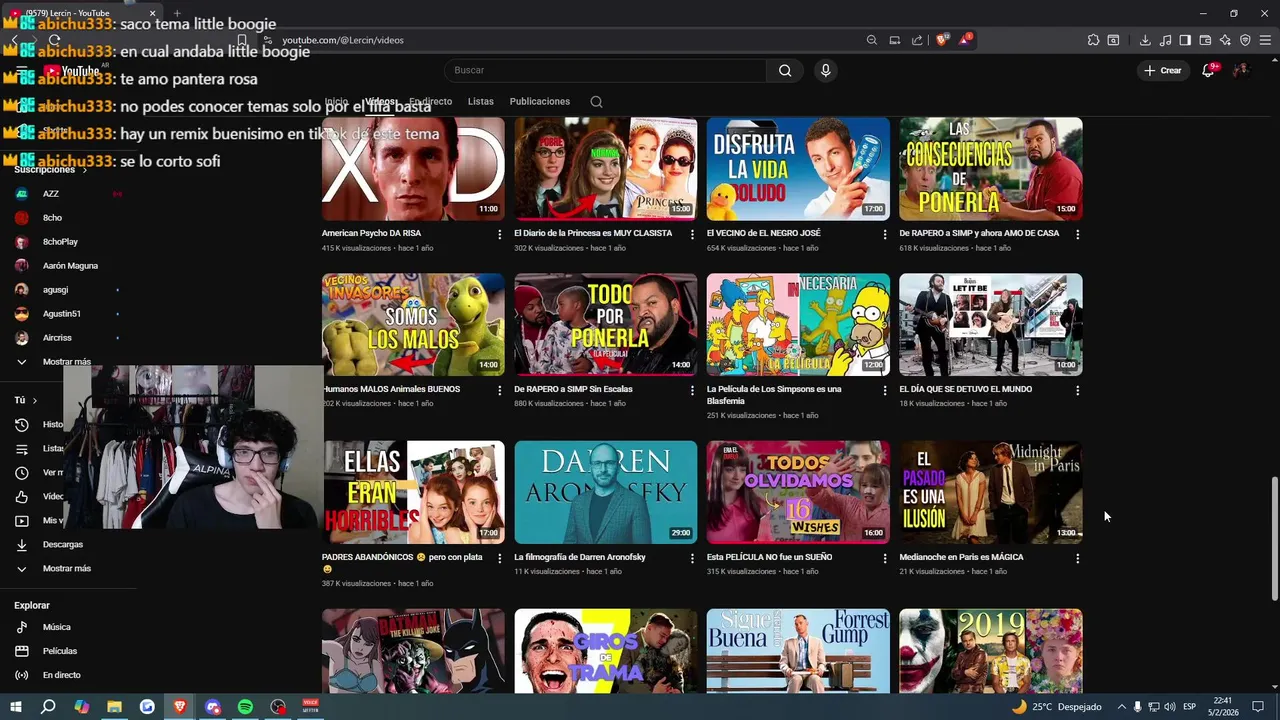Viewport: 1280px width, 720px height.
Task: Open the account avatar menu
Action: 1241,70
